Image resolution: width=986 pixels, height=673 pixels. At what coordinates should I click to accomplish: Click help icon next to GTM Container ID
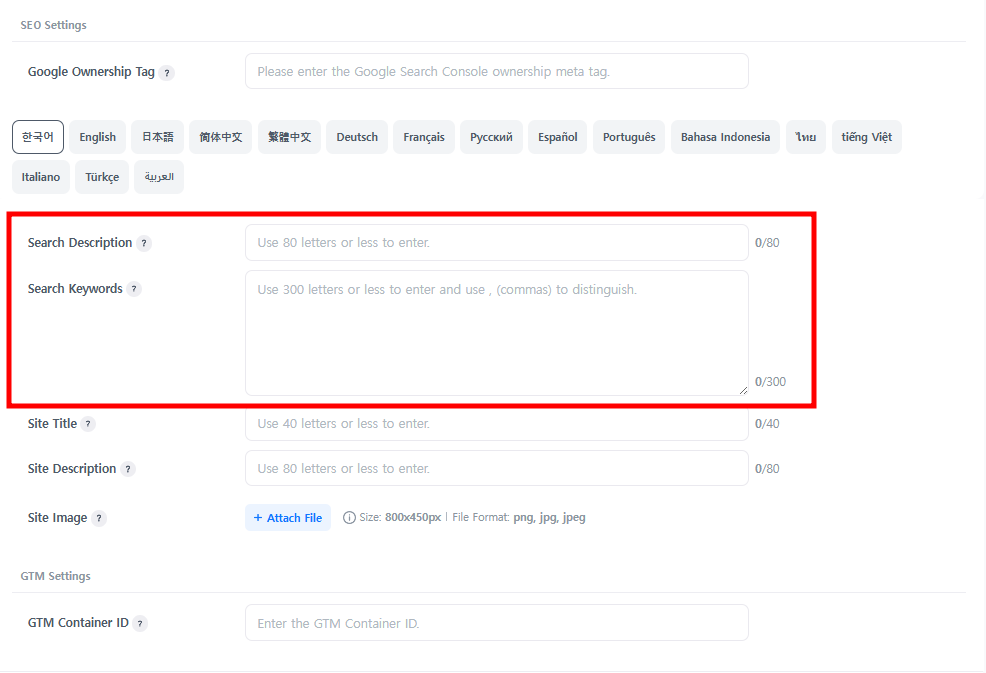point(140,623)
